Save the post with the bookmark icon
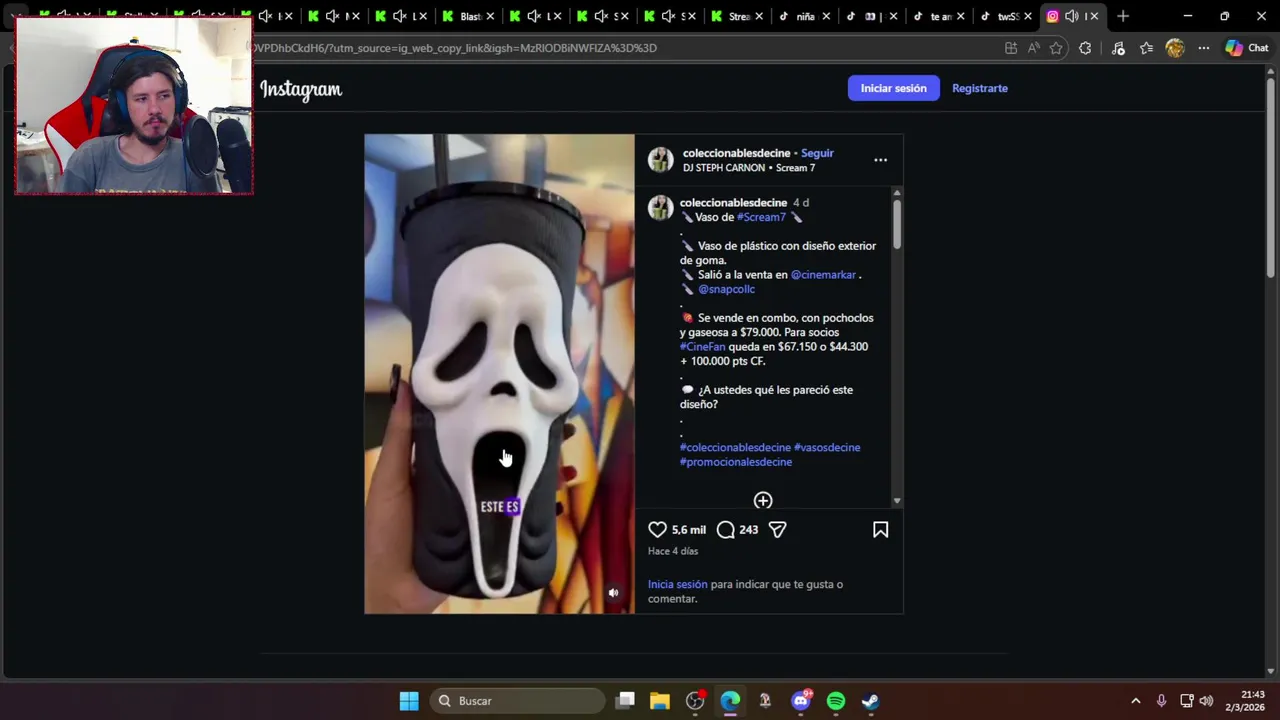1280x720 pixels. click(x=881, y=530)
